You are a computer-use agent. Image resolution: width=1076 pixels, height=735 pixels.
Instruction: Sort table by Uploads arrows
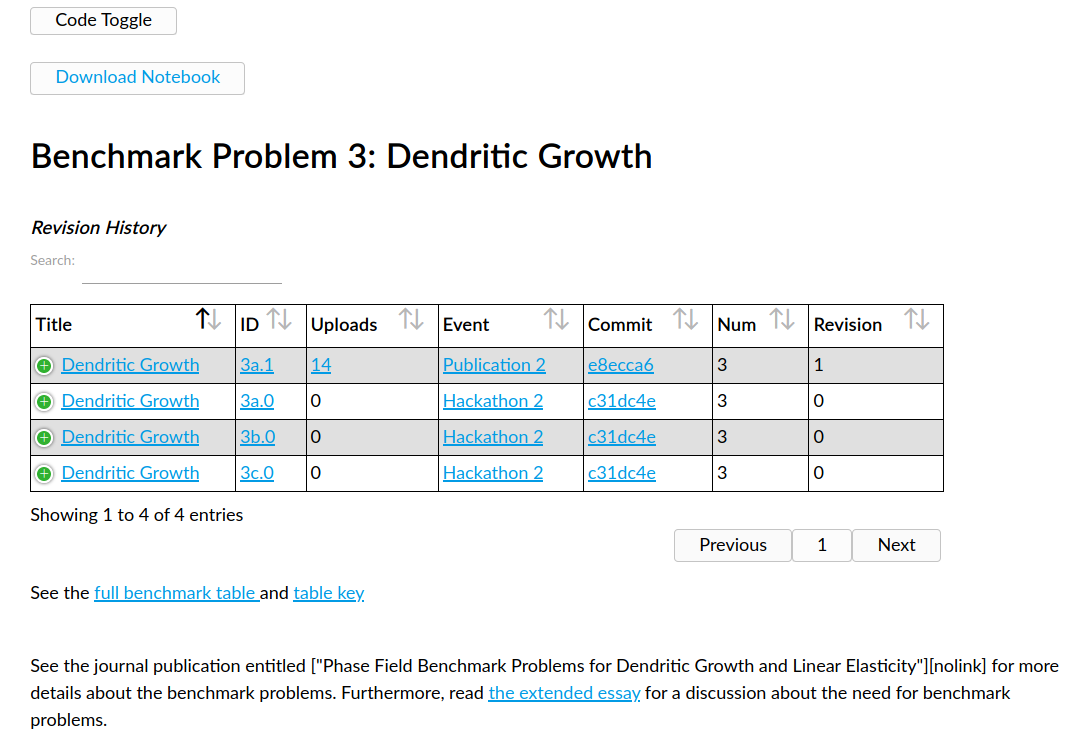coord(411,319)
